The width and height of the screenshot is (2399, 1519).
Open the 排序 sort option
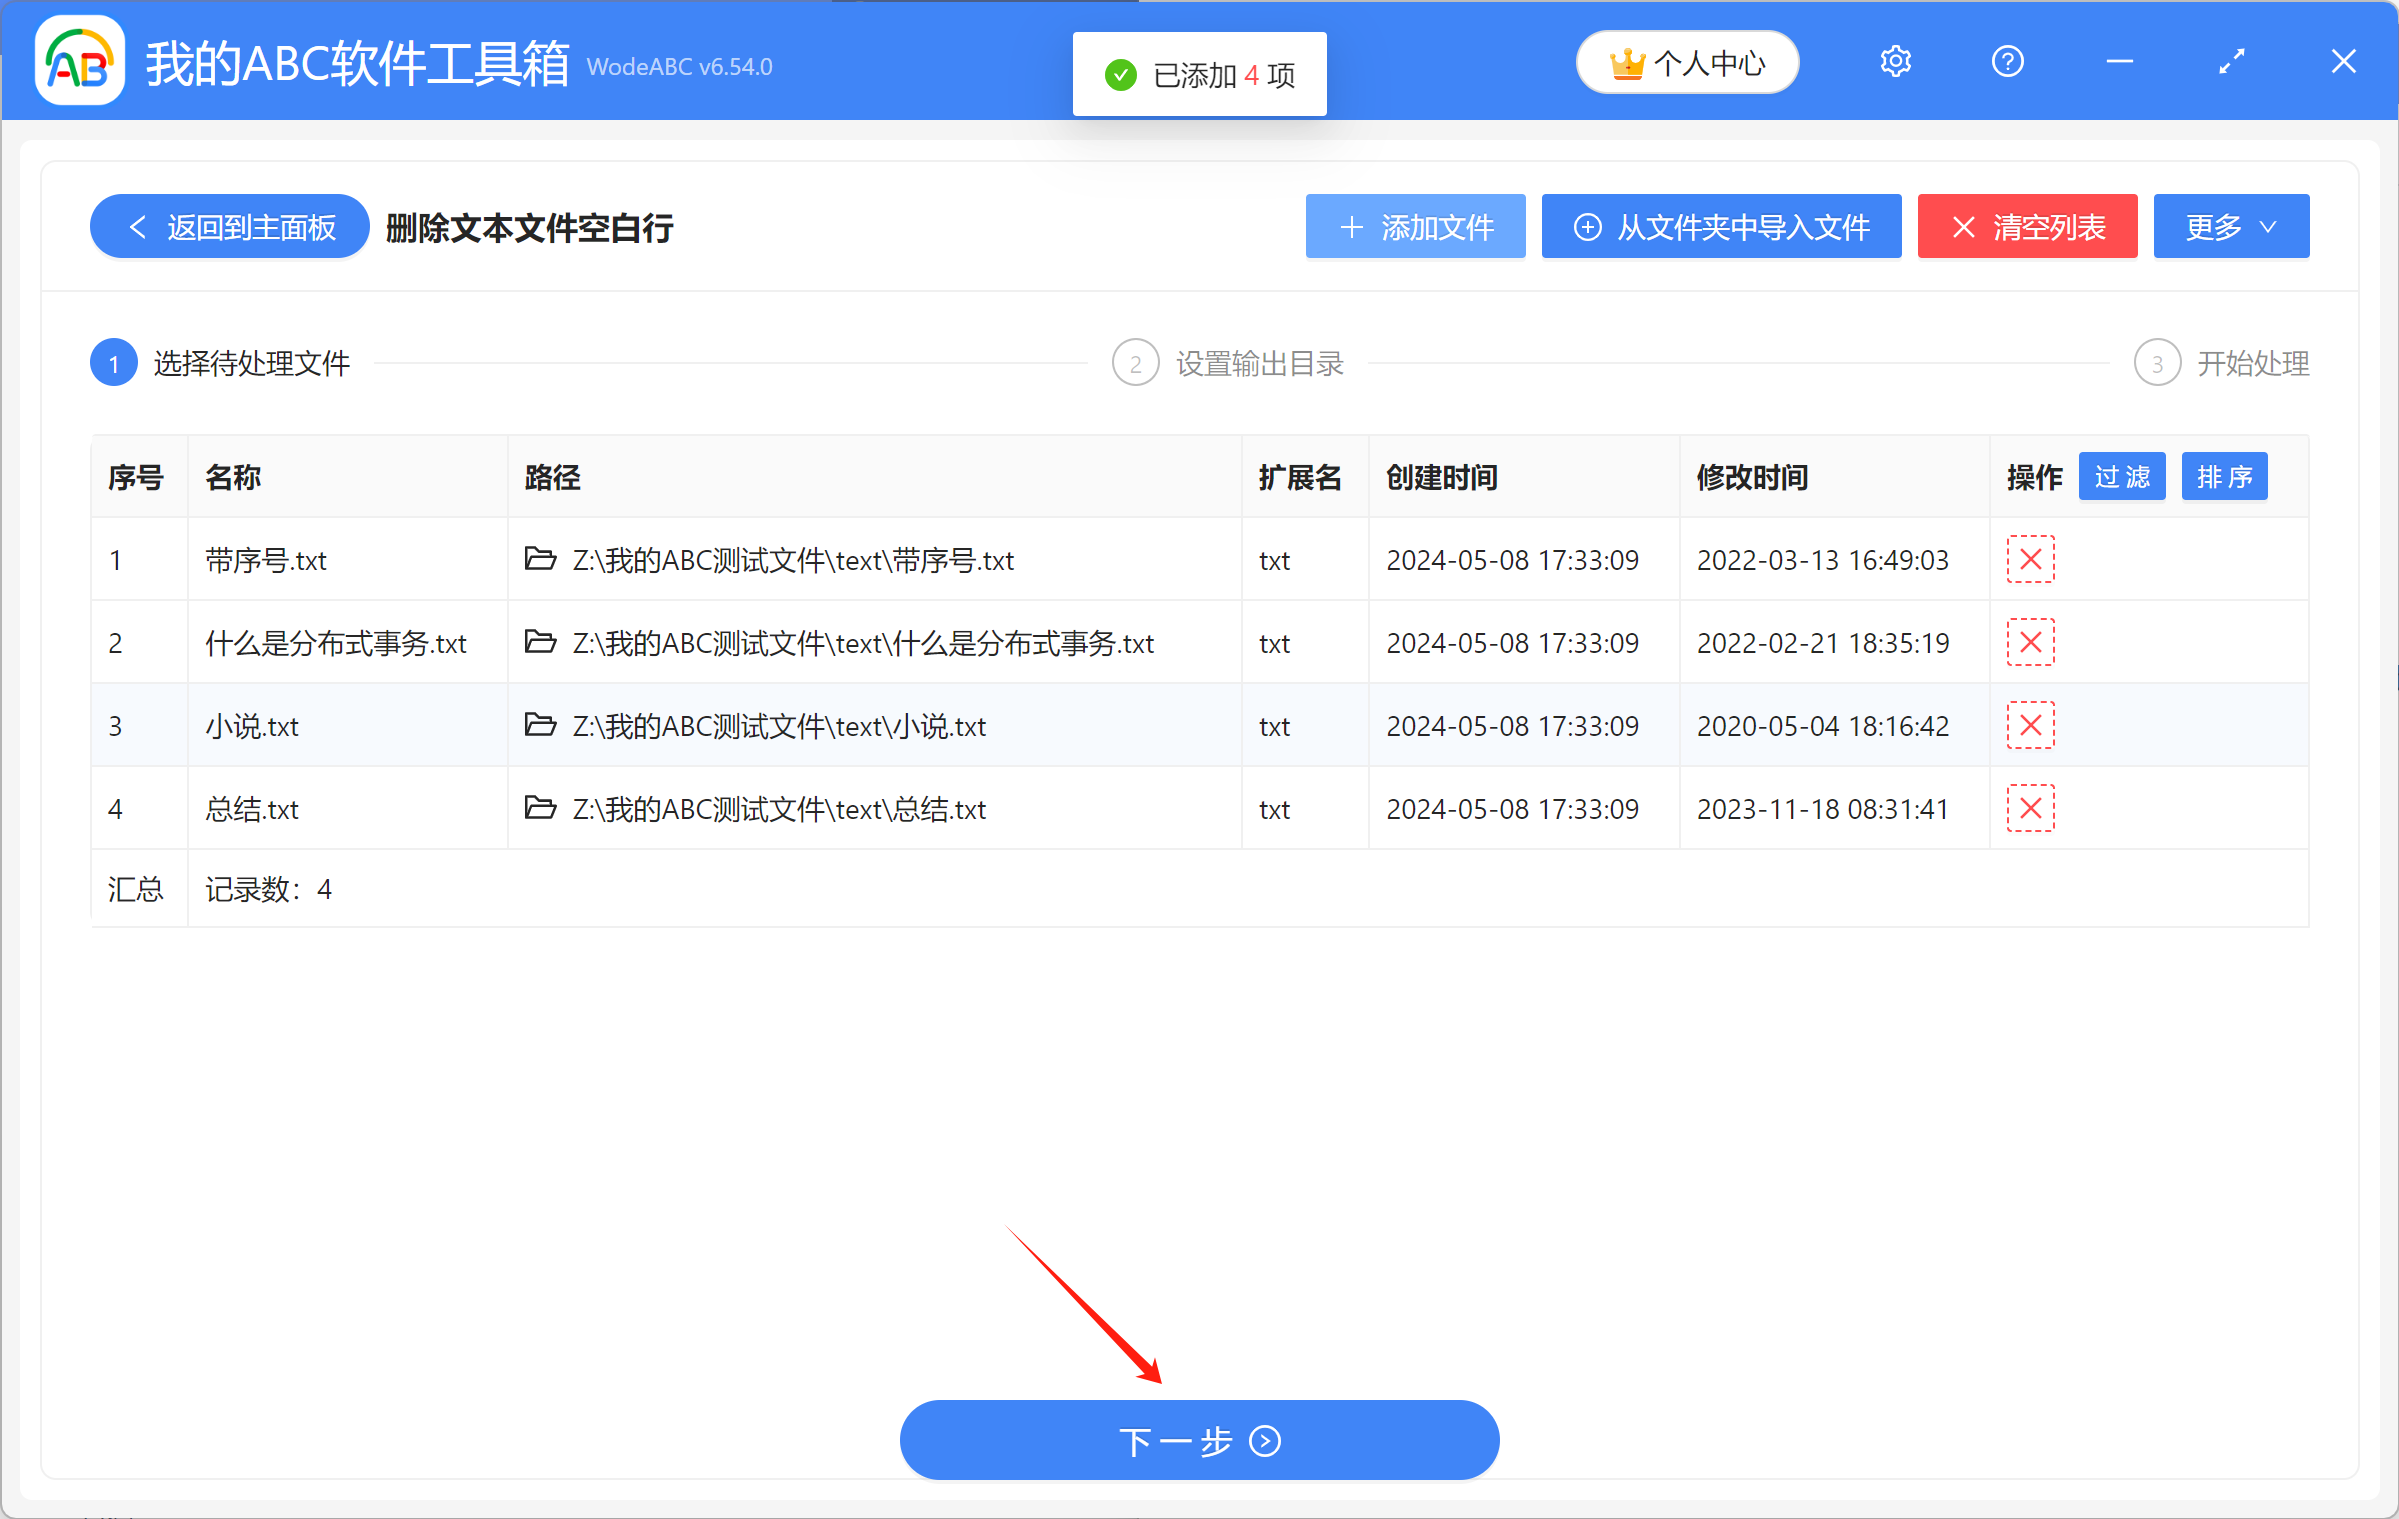2224,476
